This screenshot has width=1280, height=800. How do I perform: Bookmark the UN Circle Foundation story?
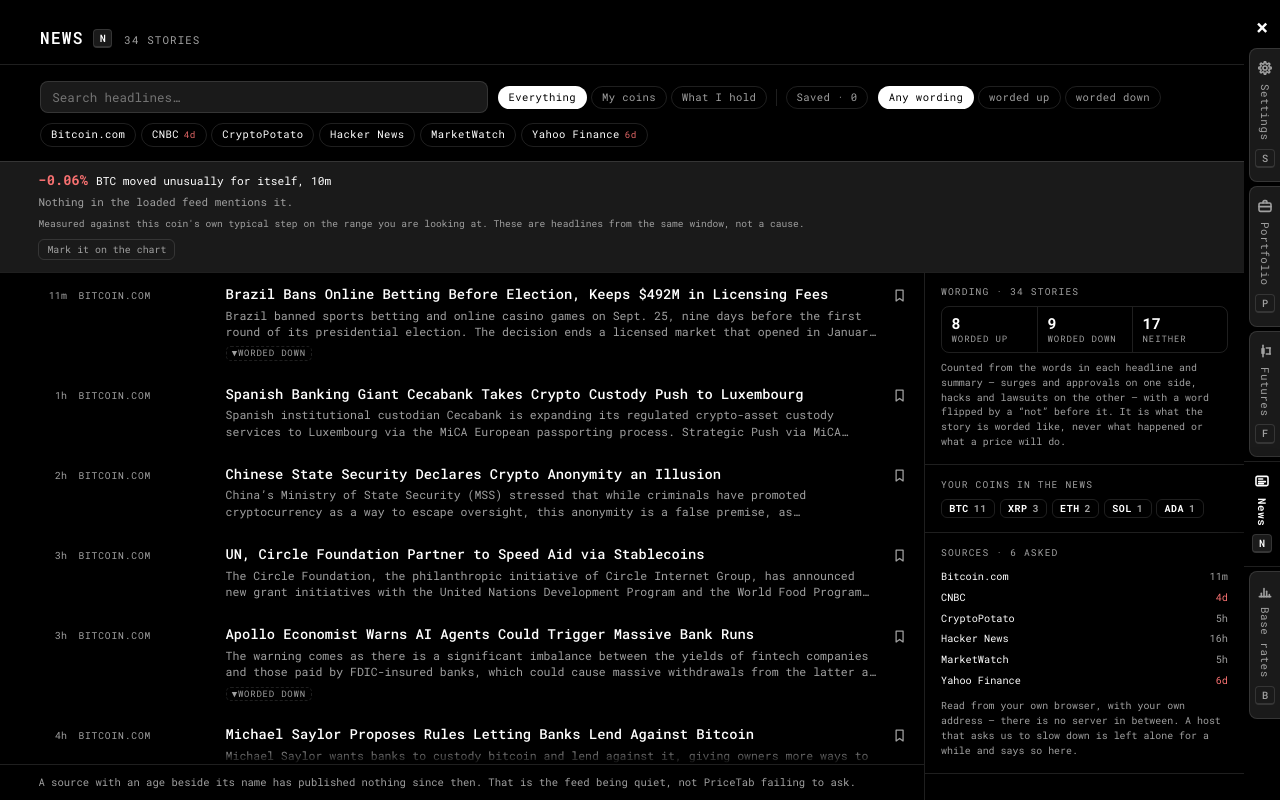[x=899, y=555]
